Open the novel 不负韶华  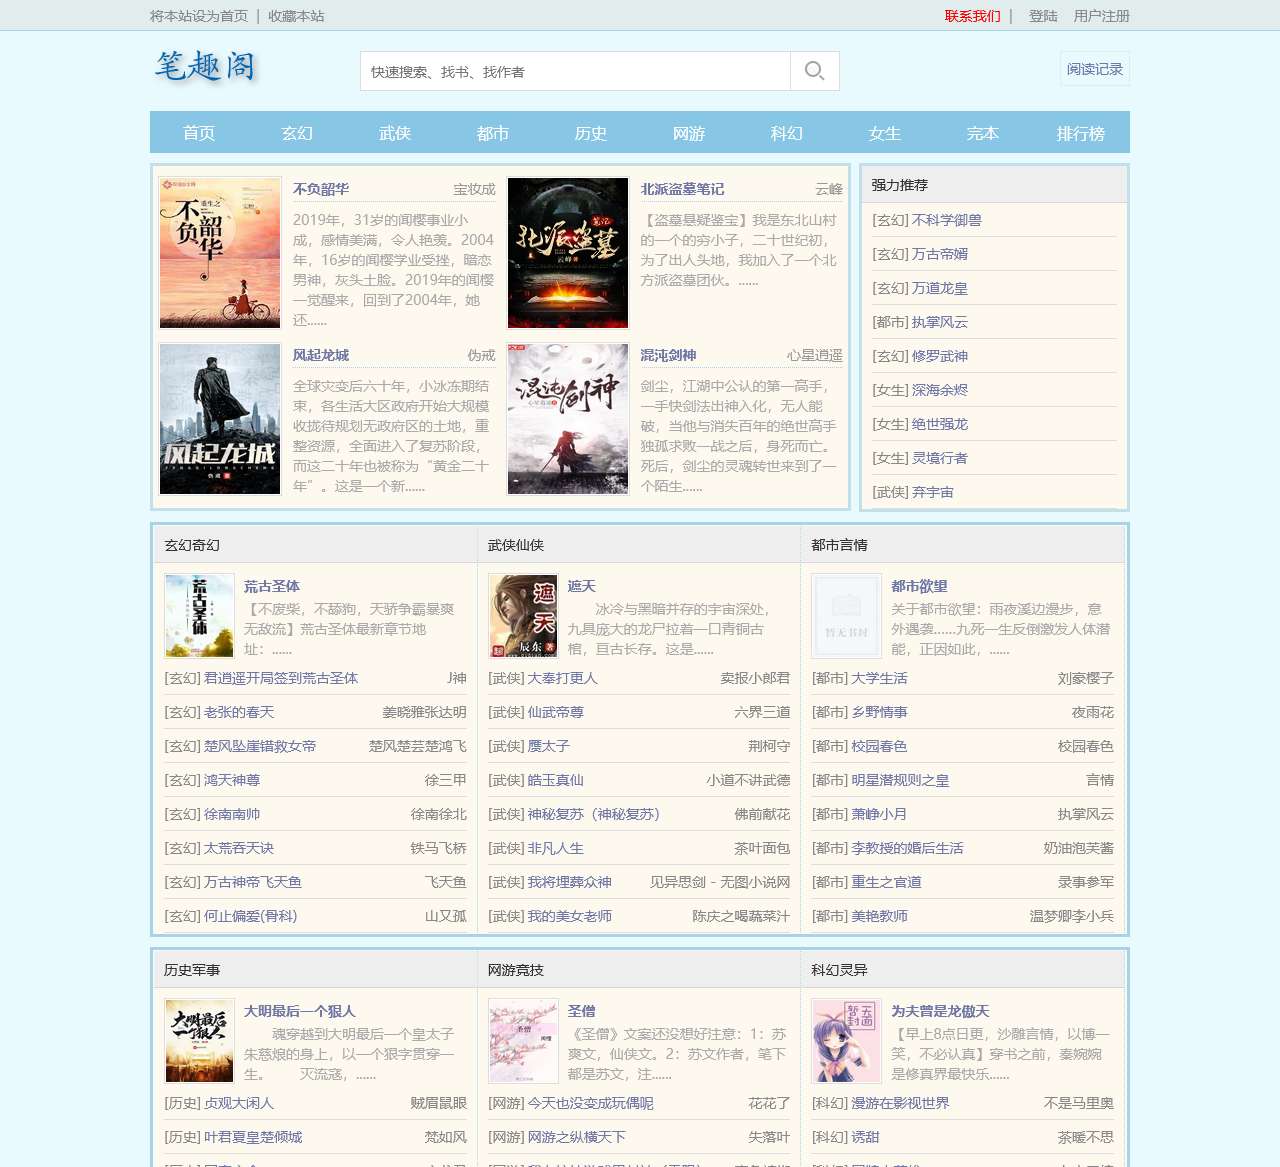[321, 188]
